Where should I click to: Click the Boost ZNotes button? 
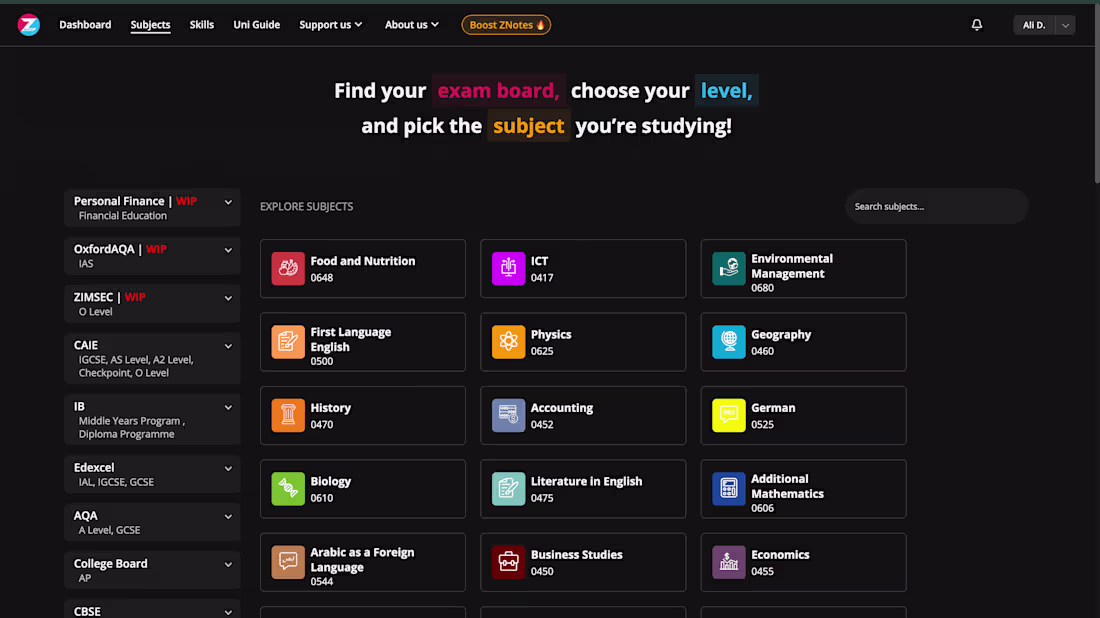point(506,25)
